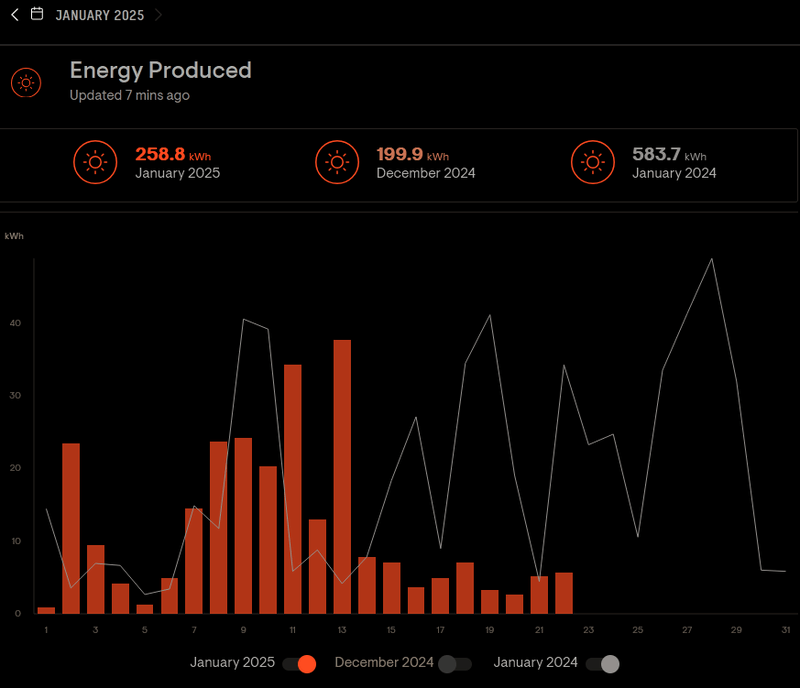Select the 258.8 kWh value

(x=173, y=154)
